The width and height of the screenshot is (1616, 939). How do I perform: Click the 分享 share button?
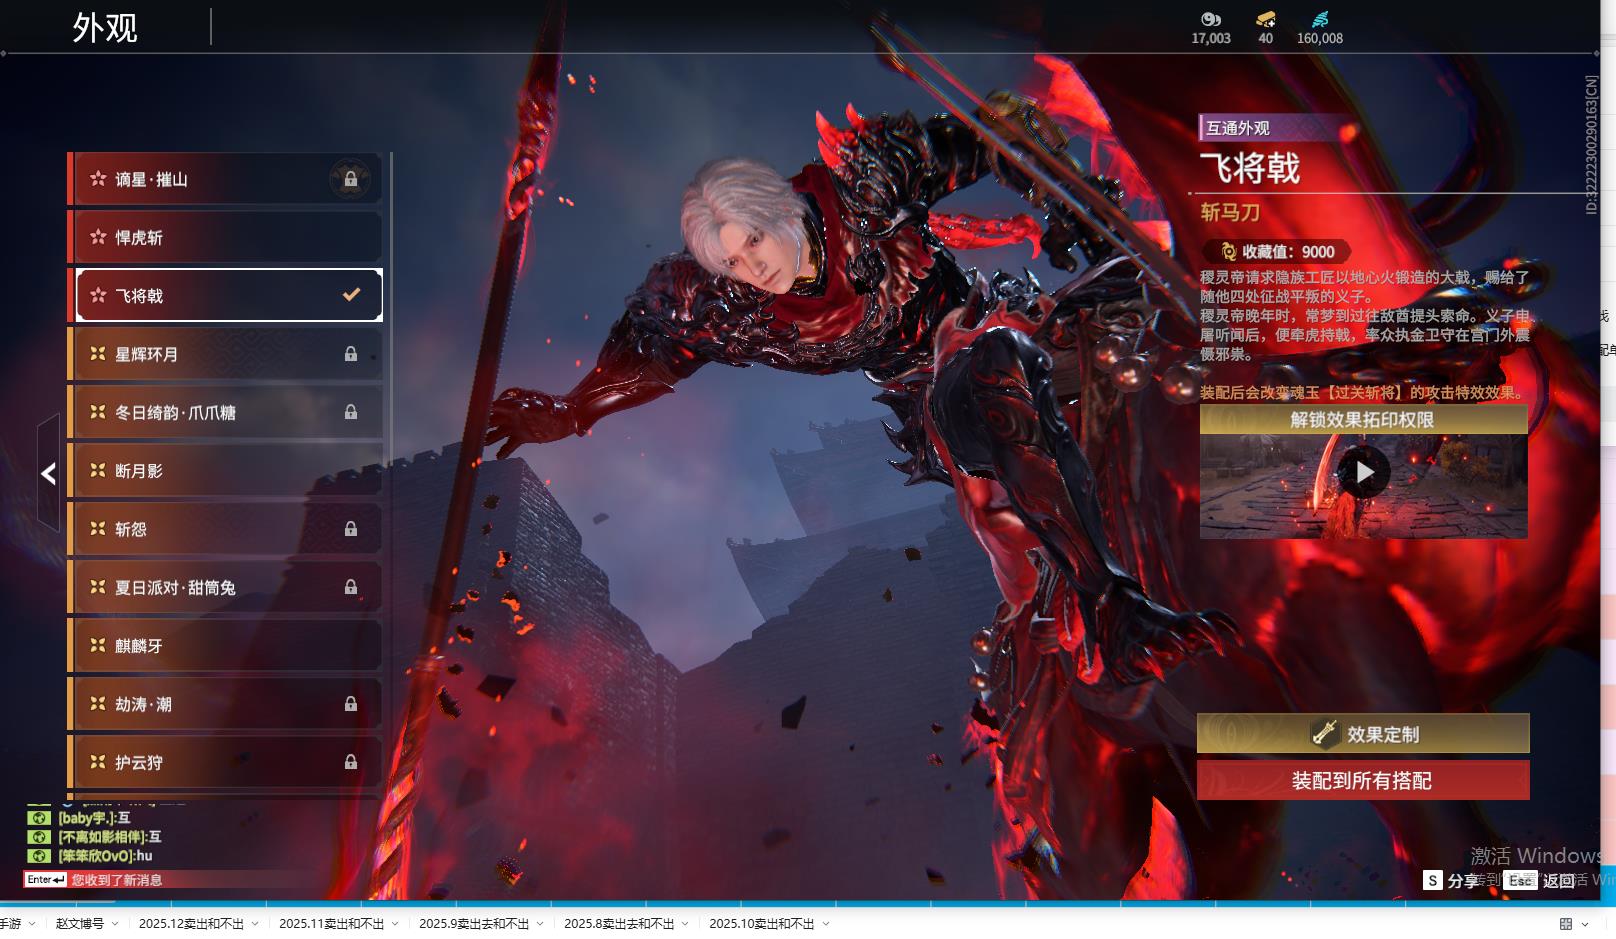(1451, 880)
